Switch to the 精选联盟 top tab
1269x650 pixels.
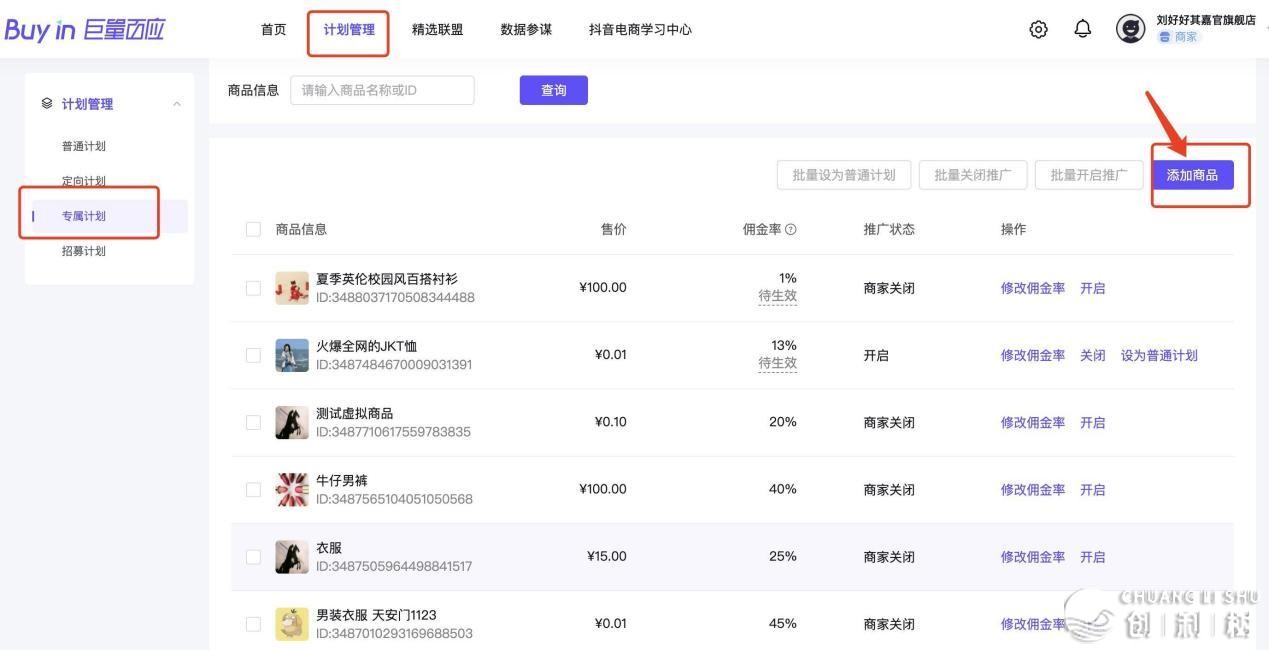437,30
